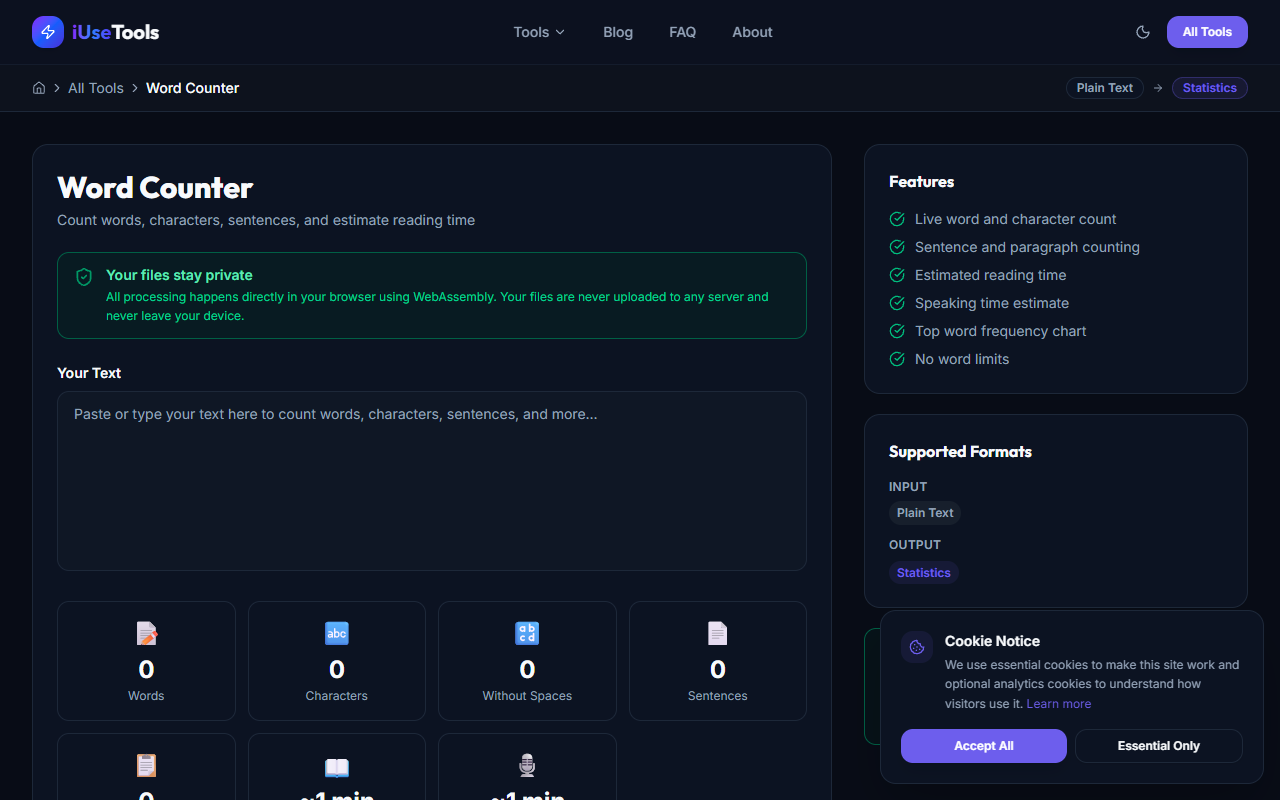1280x800 pixels.
Task: Select the Characters abc icon
Action: [x=336, y=633]
